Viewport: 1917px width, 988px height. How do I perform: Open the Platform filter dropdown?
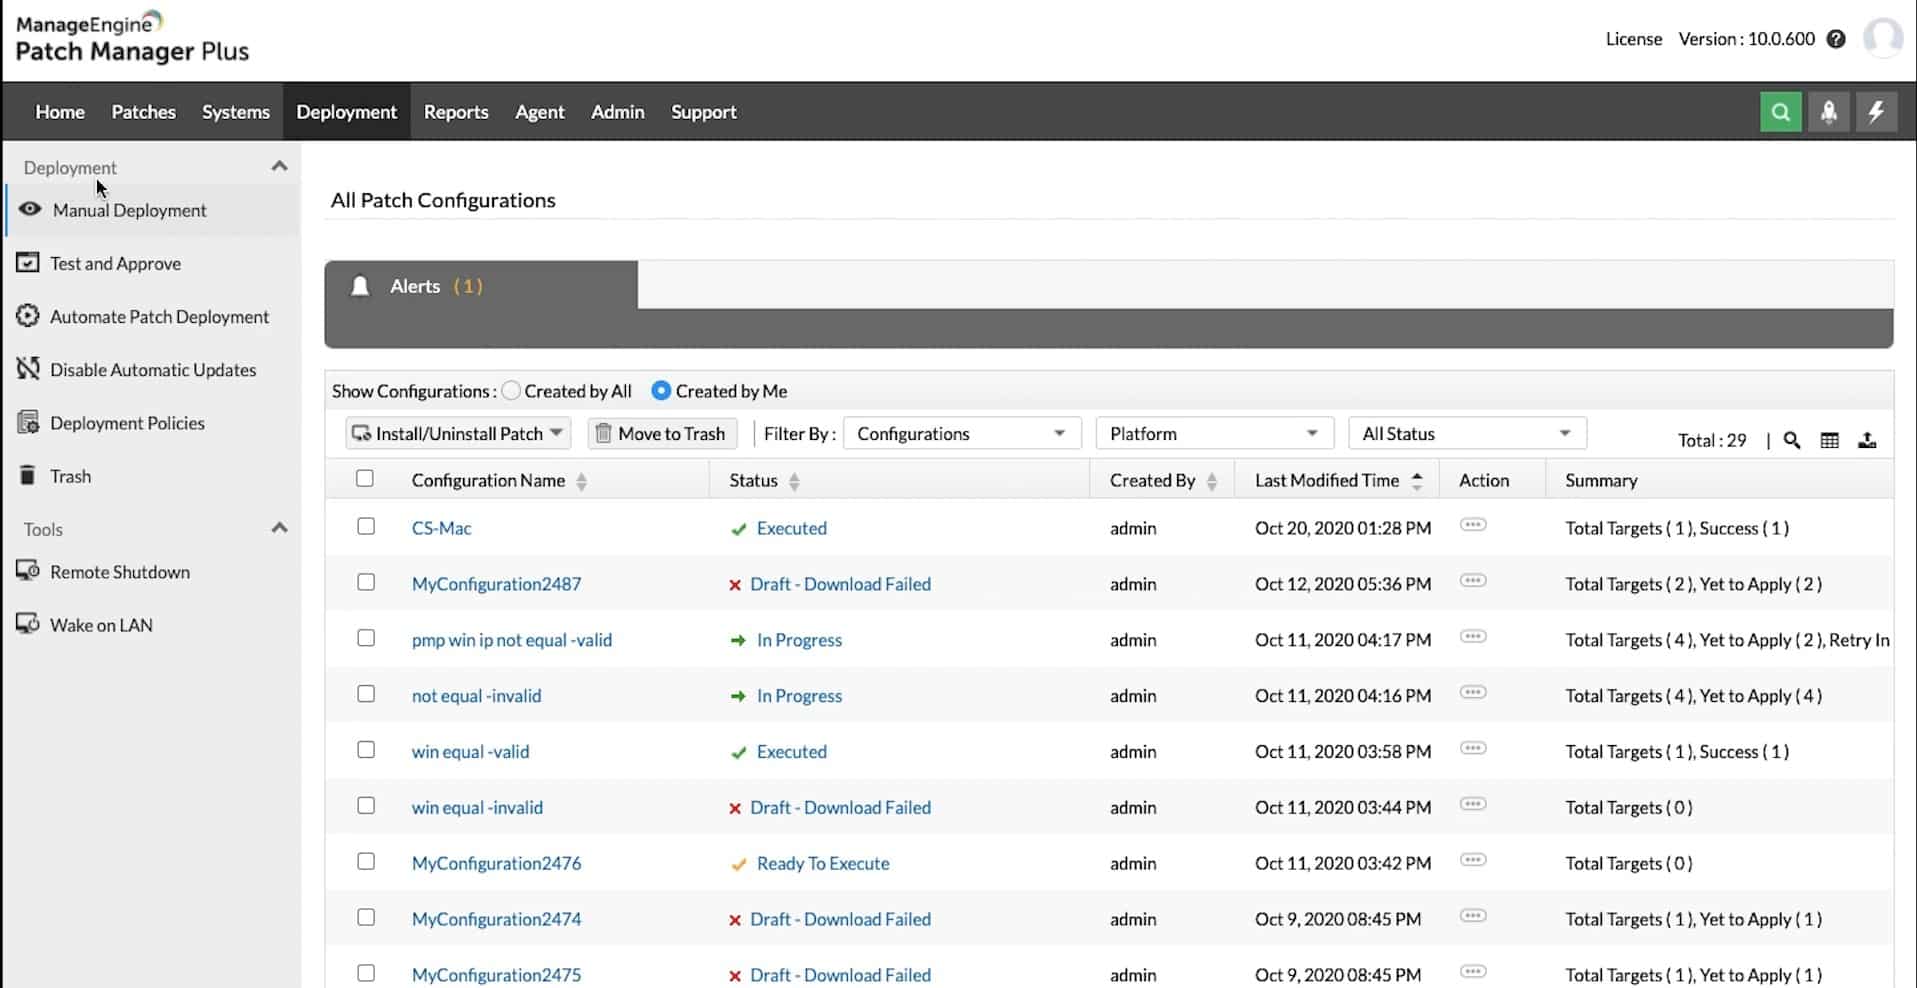pyautogui.click(x=1215, y=433)
